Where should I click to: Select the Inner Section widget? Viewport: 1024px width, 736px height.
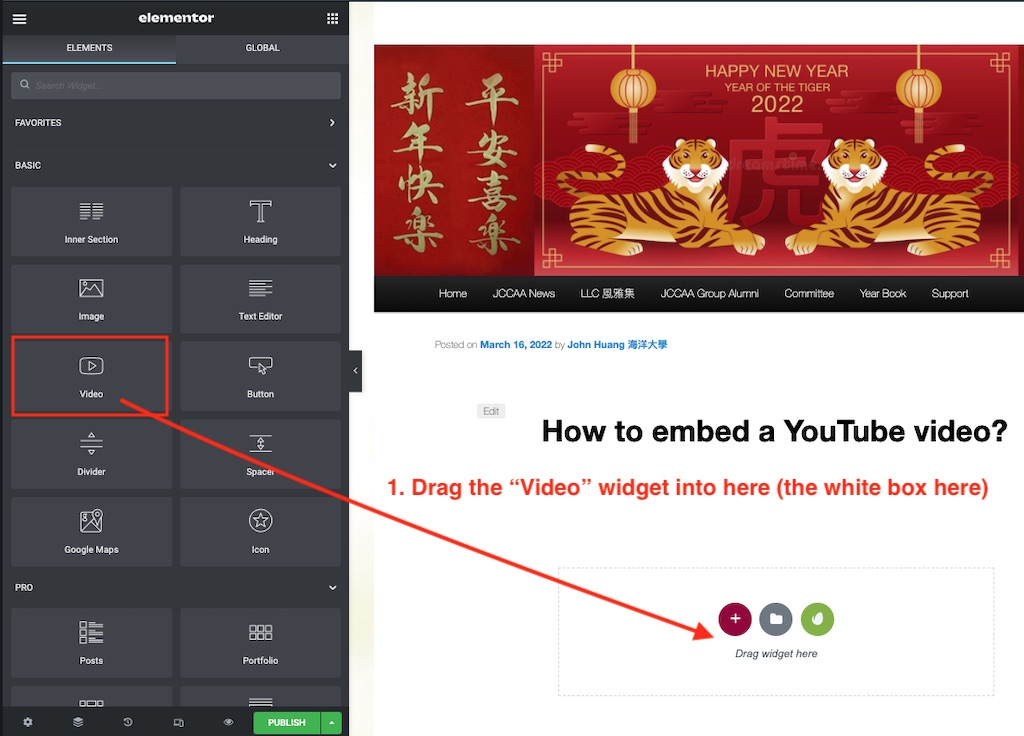tap(91, 221)
